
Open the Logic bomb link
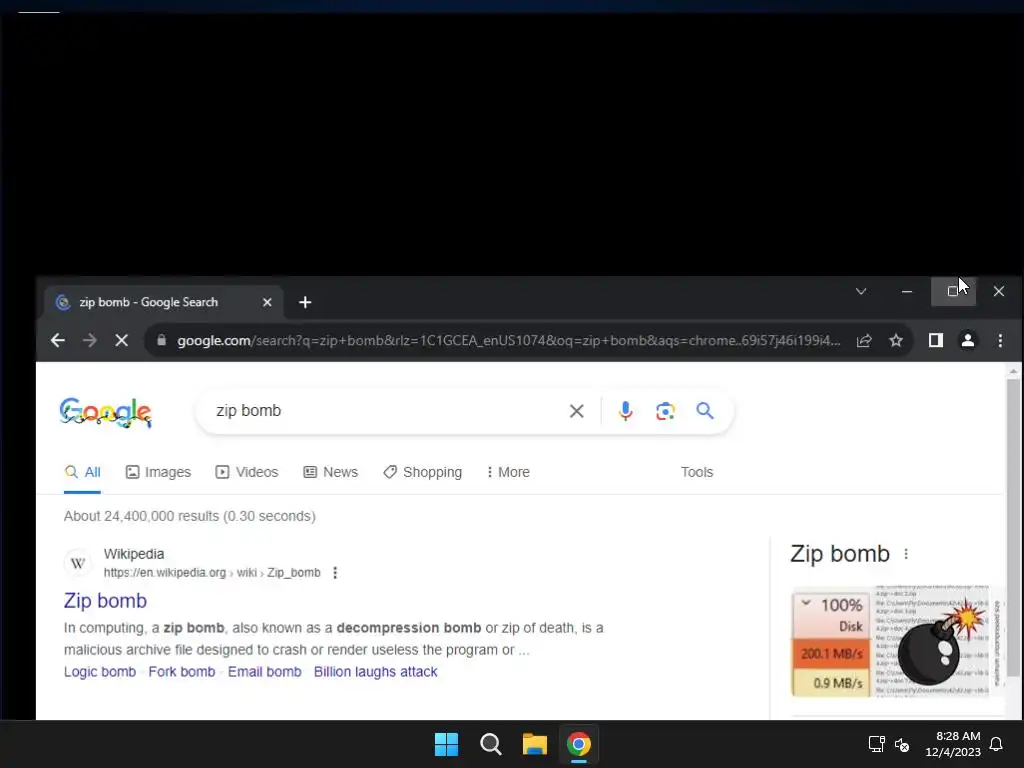[x=100, y=671]
